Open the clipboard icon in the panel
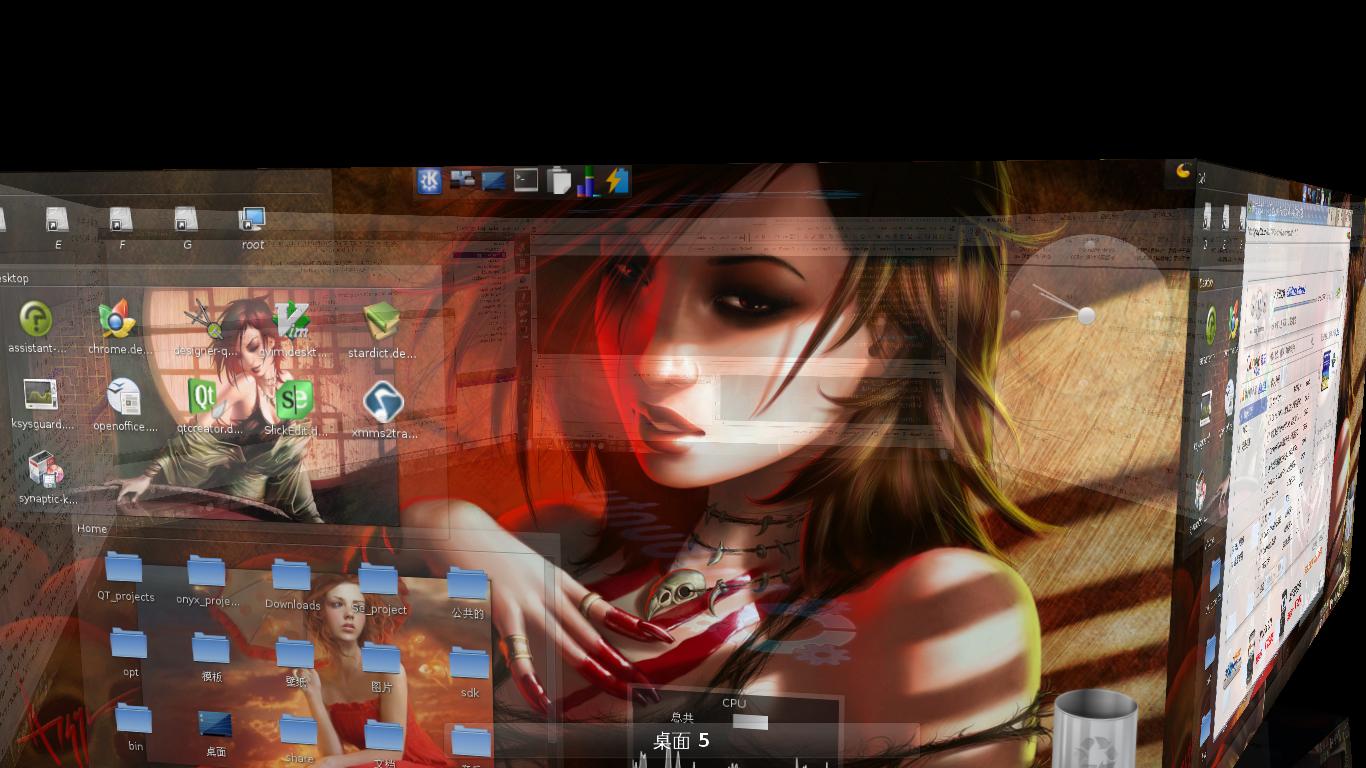This screenshot has width=1366, height=768. [x=559, y=181]
